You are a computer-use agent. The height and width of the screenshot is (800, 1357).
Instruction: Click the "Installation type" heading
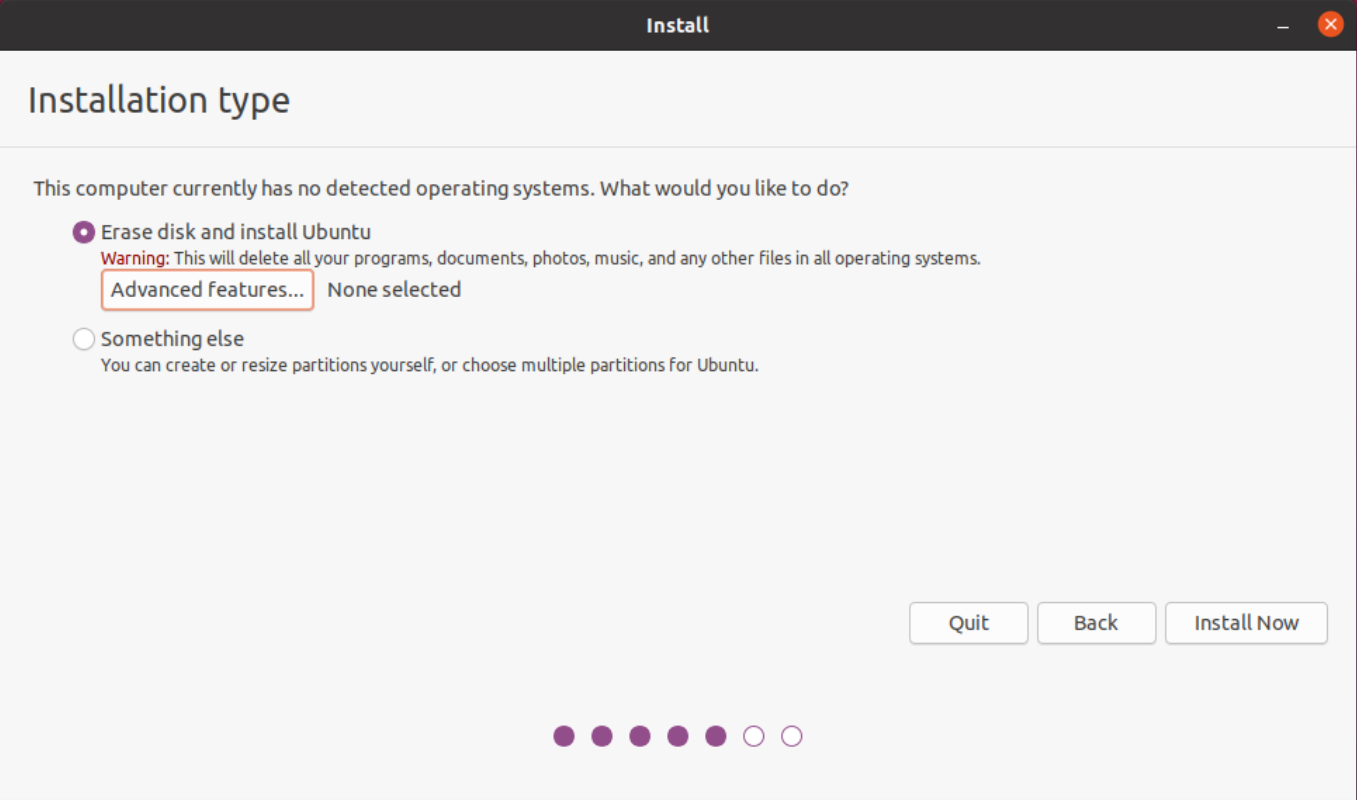click(158, 99)
